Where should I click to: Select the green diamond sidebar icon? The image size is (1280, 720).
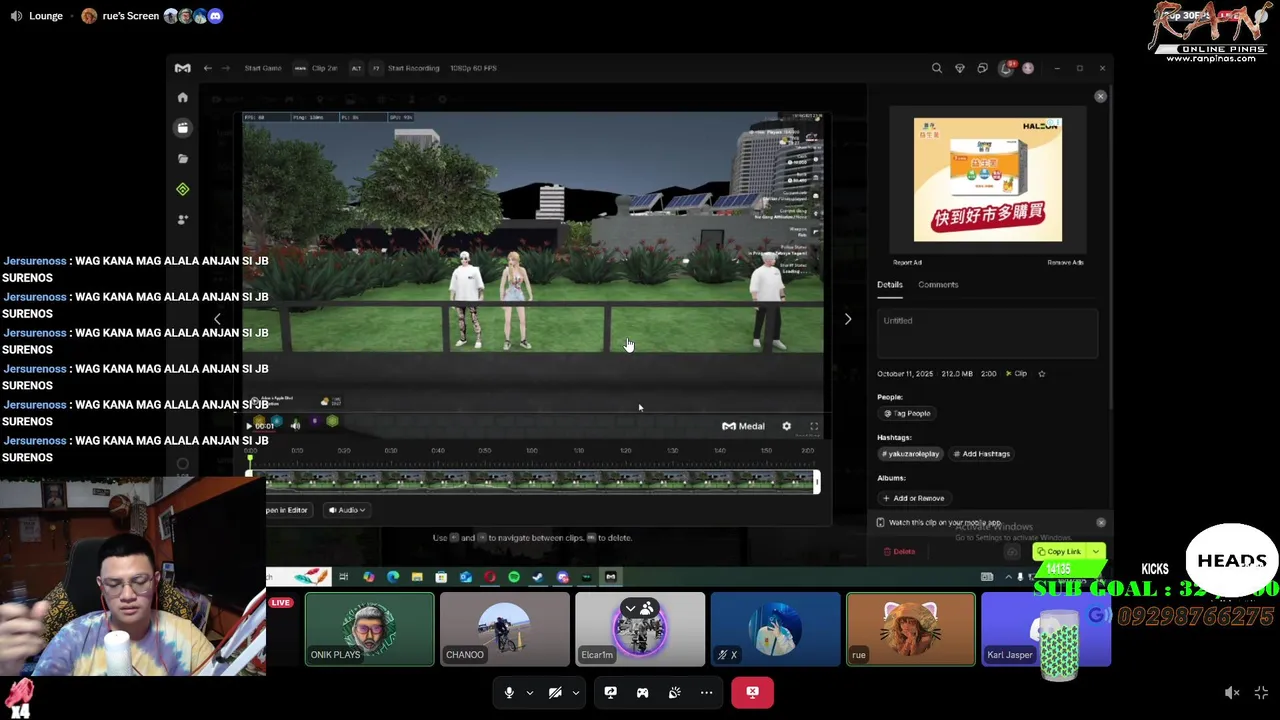pyautogui.click(x=182, y=189)
